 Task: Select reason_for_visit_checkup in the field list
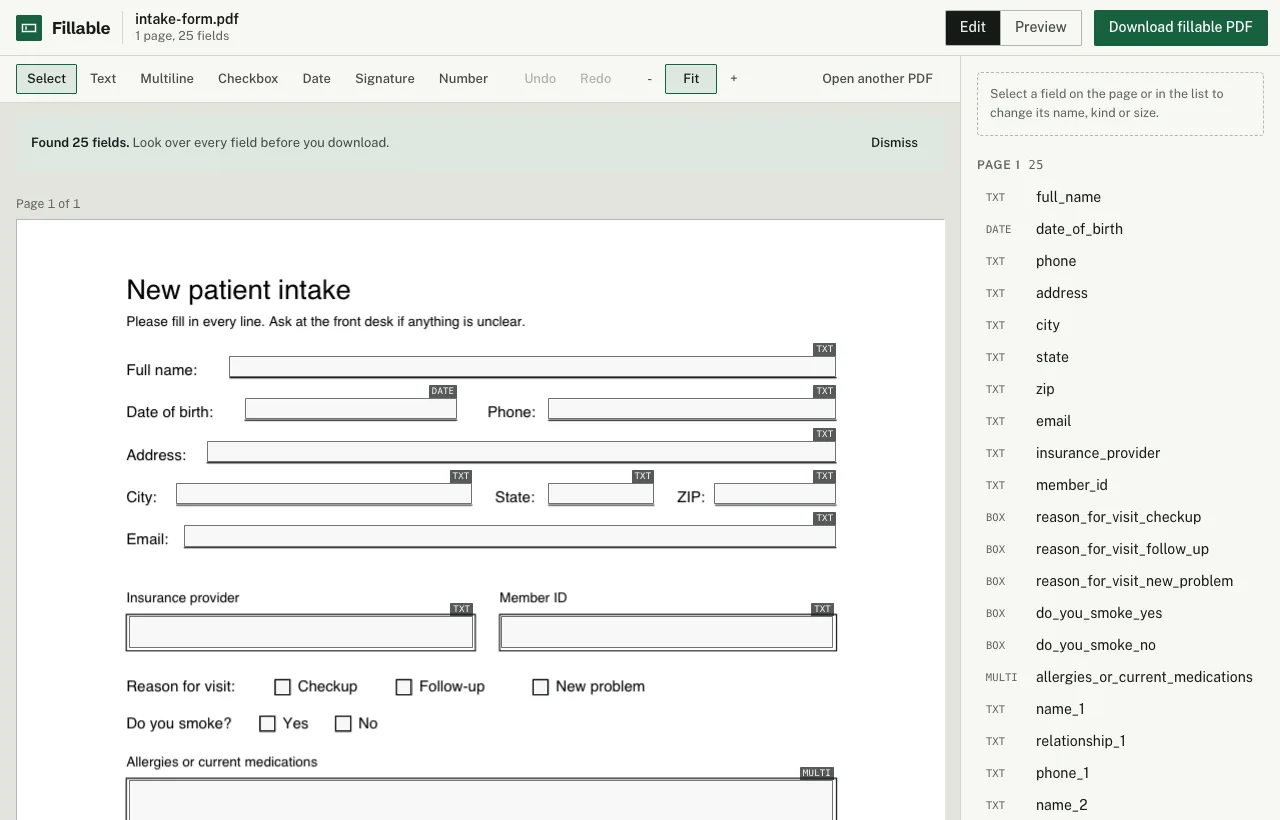[1120, 517]
